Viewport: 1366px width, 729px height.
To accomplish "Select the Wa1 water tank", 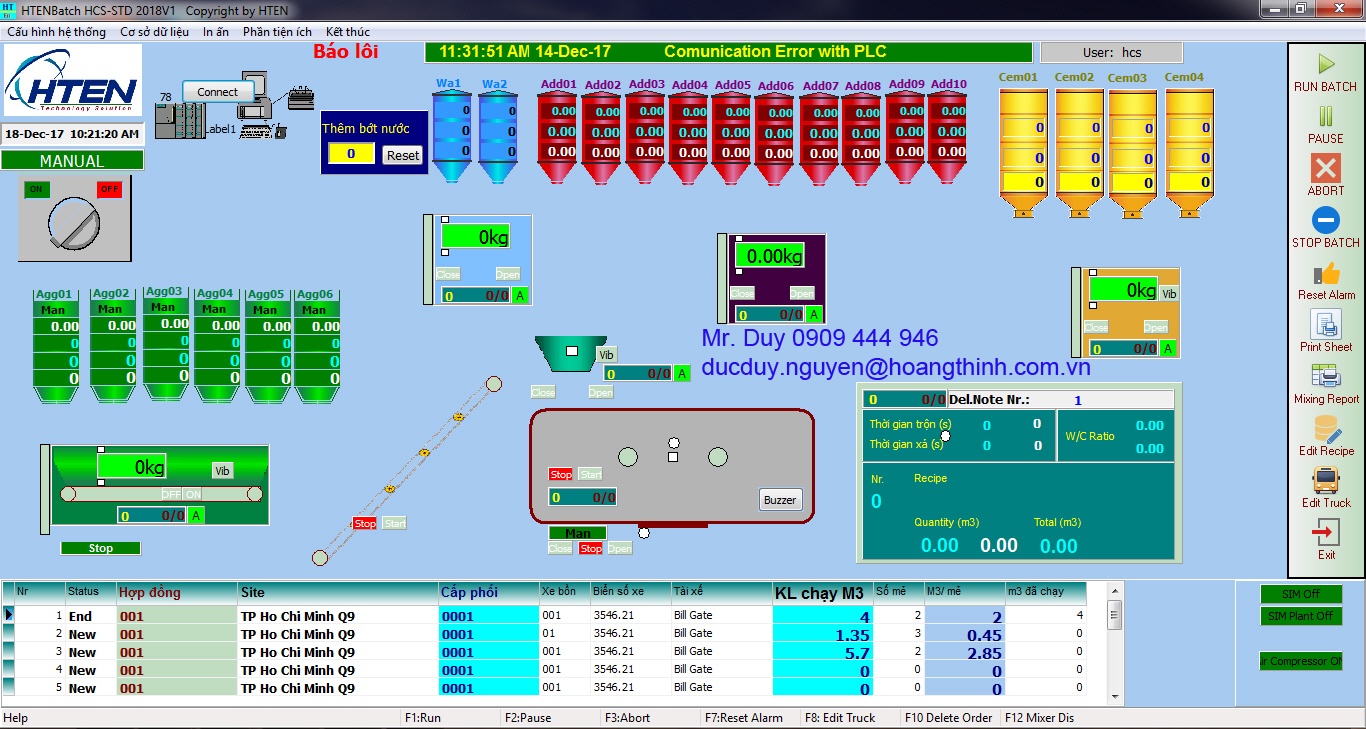I will [x=450, y=136].
